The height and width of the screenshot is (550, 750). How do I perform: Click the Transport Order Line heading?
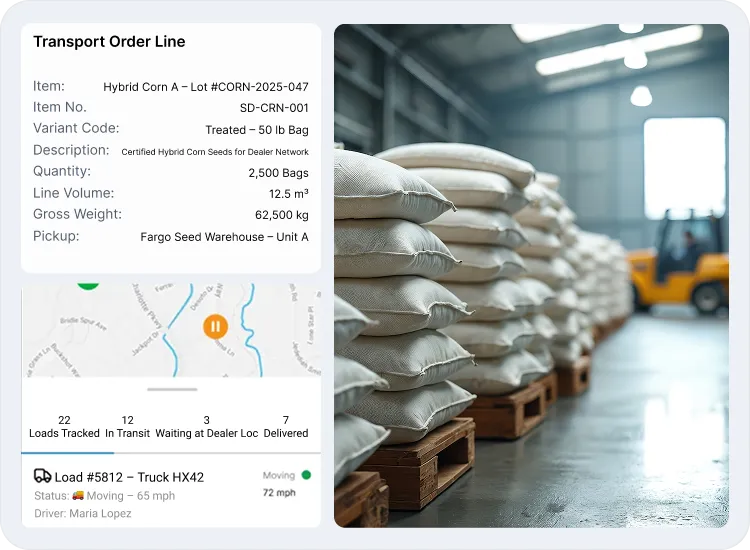click(109, 42)
